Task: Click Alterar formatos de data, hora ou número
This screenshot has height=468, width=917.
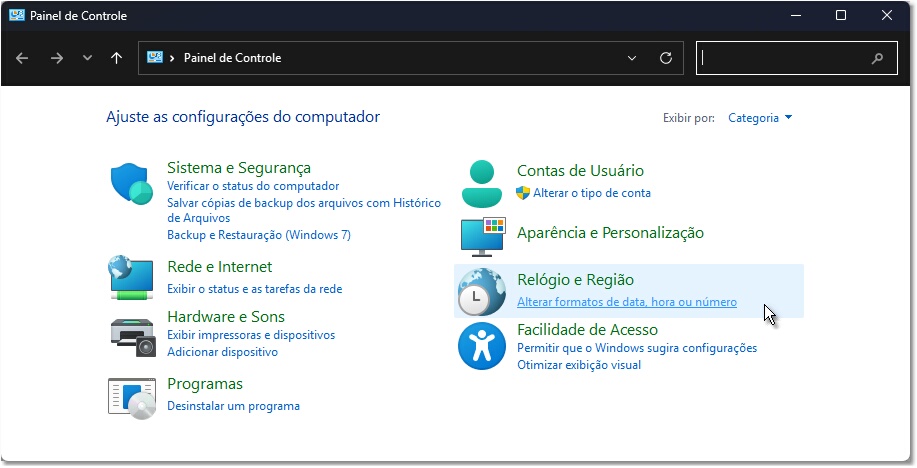Action: coord(627,302)
